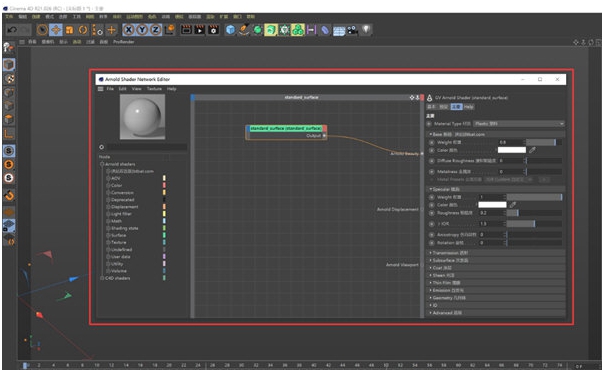Open Help menu in Shader Network Editor
The width and height of the screenshot is (604, 370).
click(172, 89)
